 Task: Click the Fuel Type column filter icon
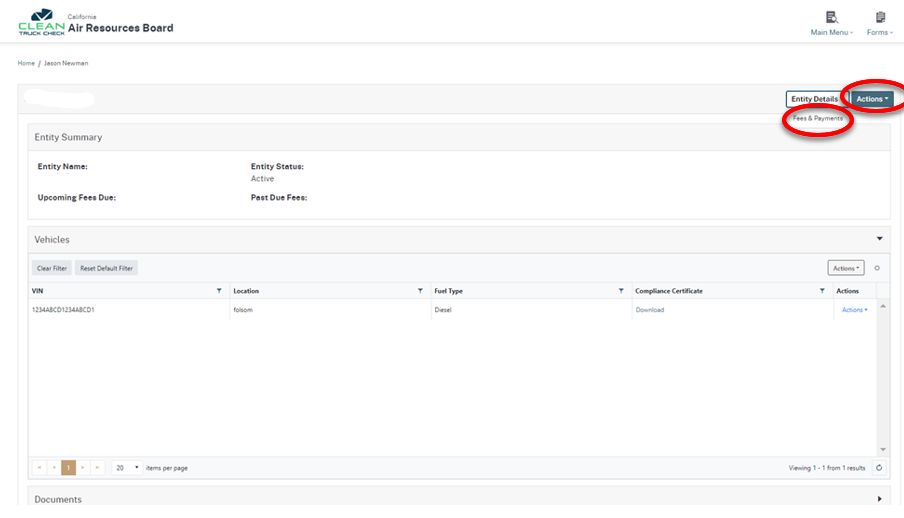click(621, 291)
